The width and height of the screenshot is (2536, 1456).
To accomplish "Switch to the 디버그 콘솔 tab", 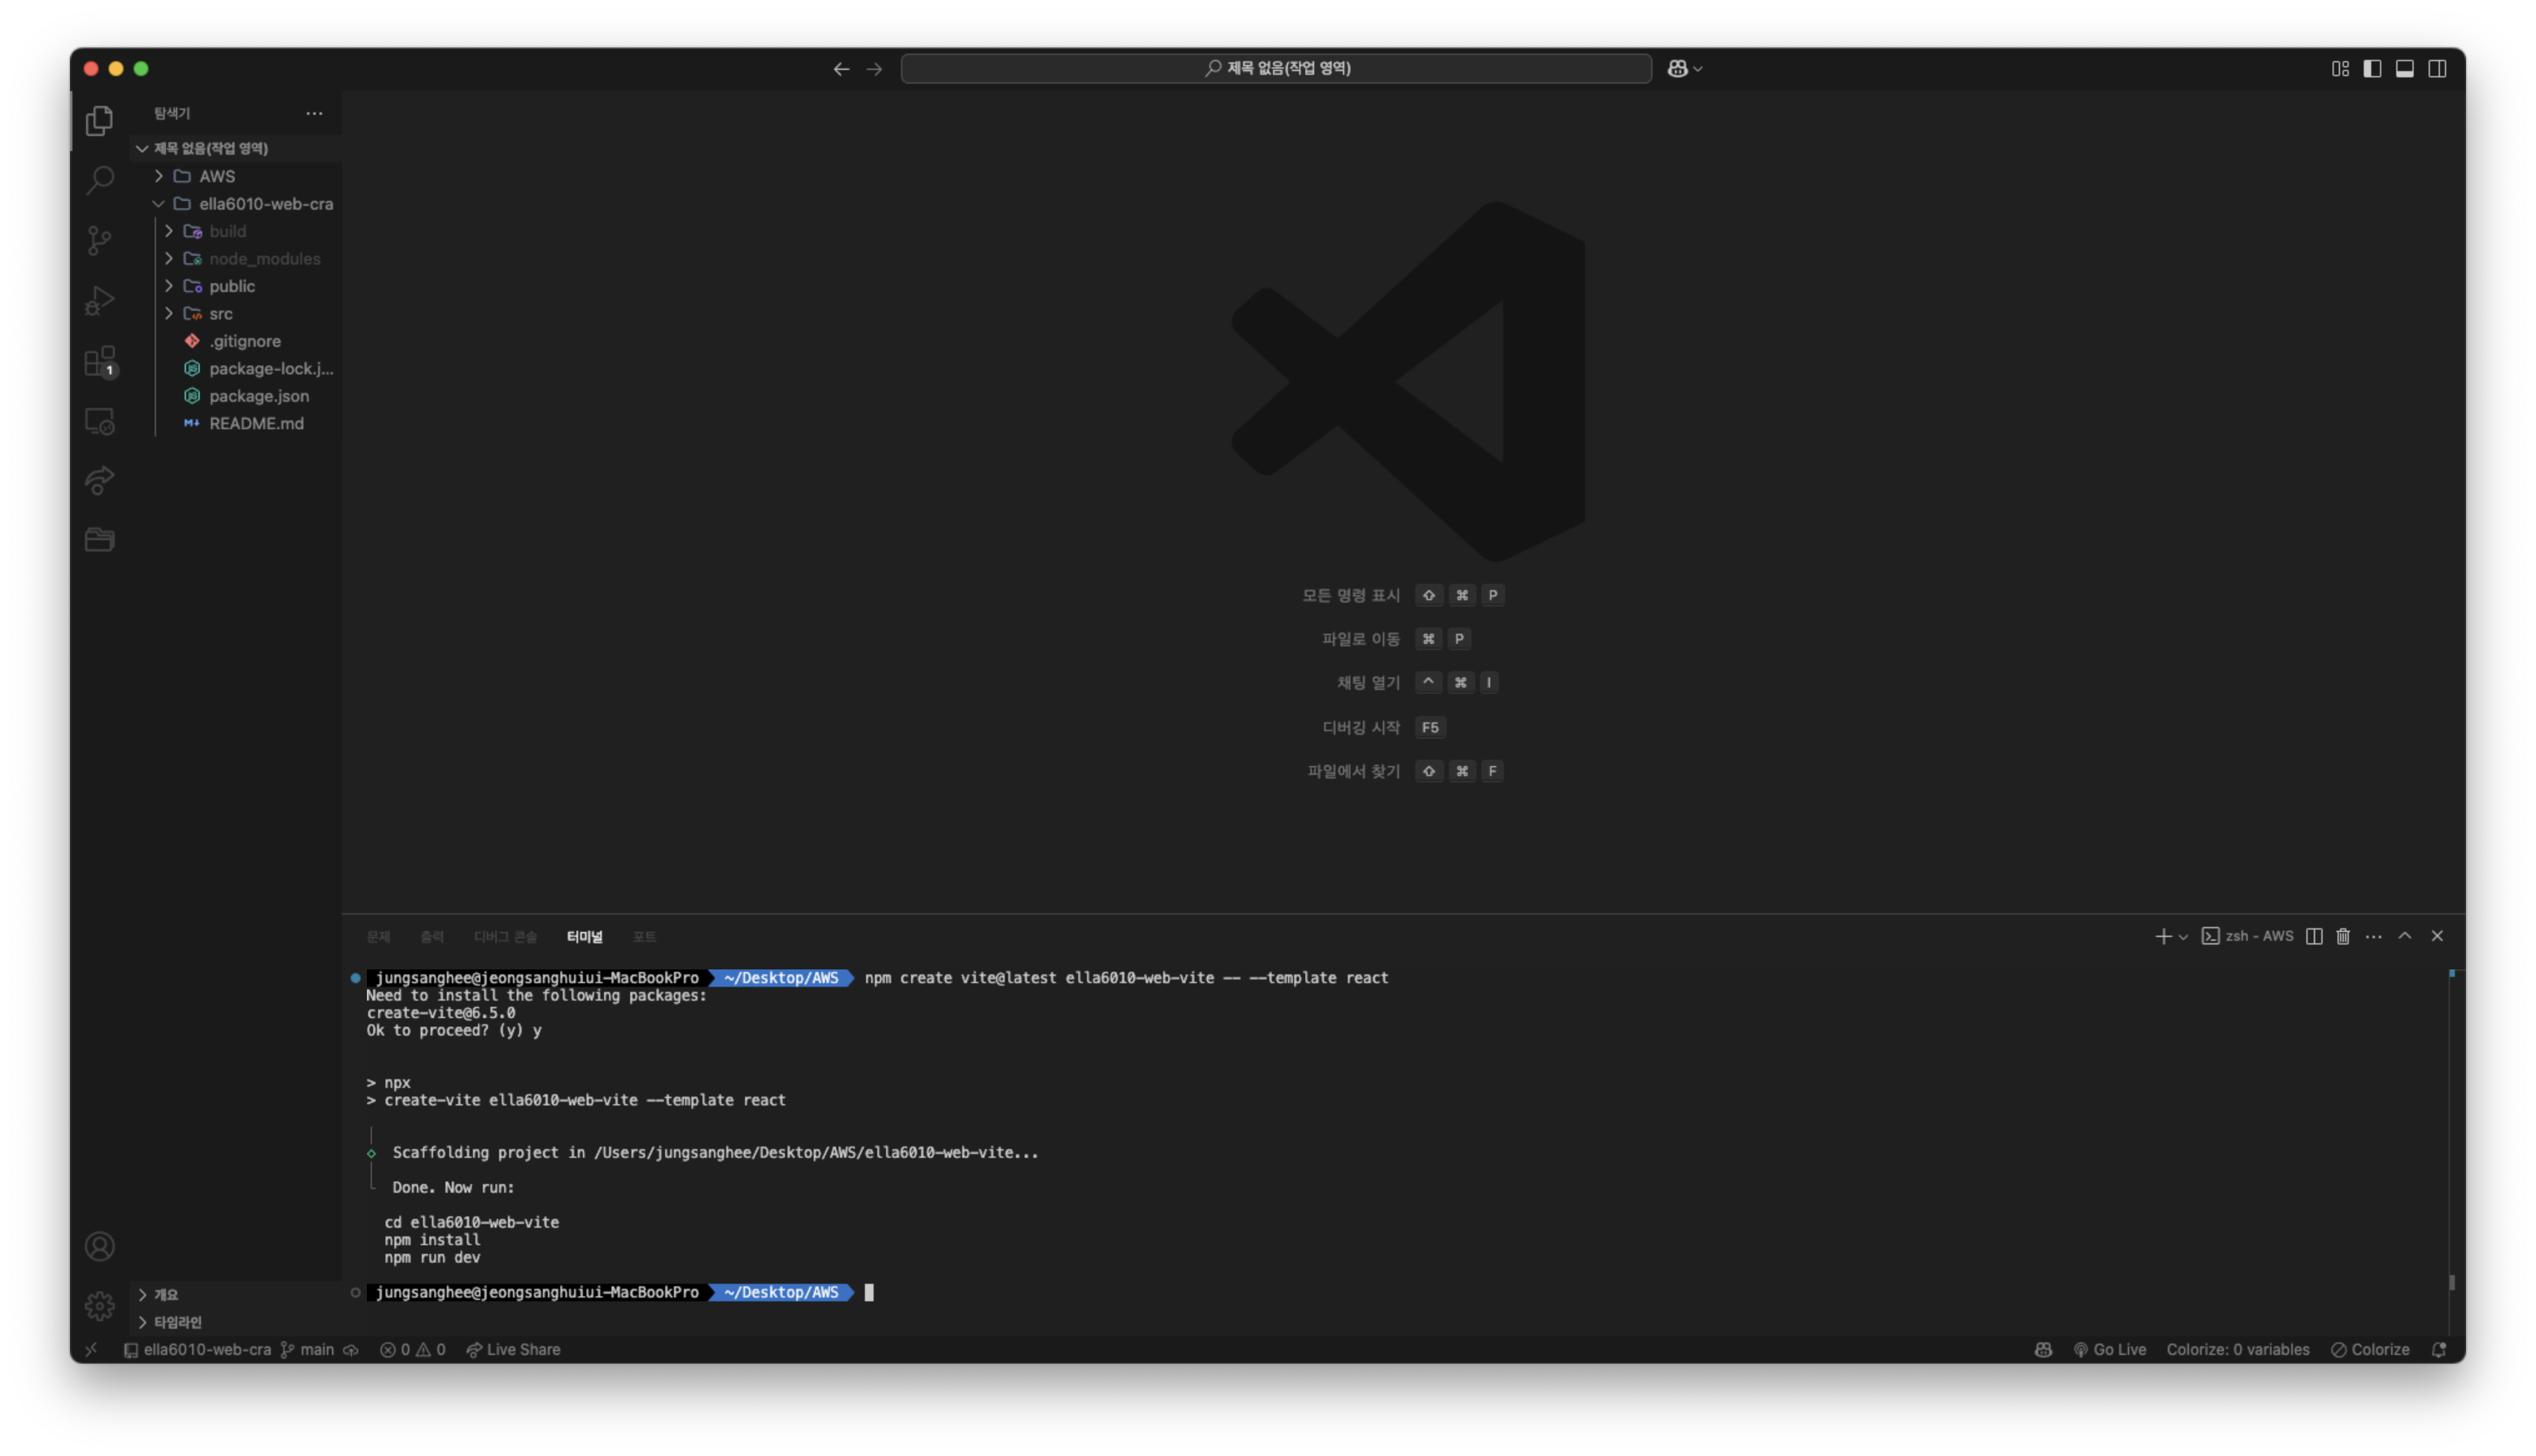I will [x=505, y=937].
